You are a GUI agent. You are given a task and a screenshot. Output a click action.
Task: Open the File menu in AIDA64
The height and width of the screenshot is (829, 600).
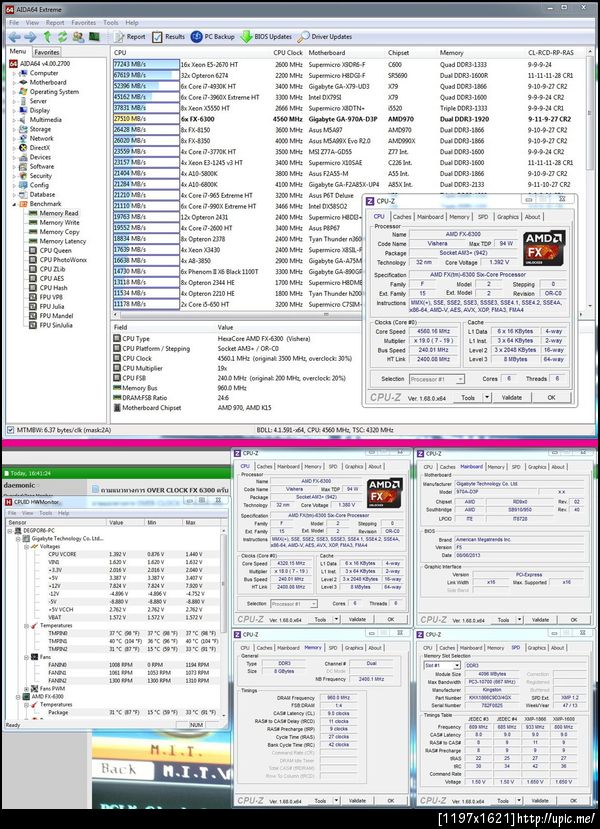pos(14,23)
